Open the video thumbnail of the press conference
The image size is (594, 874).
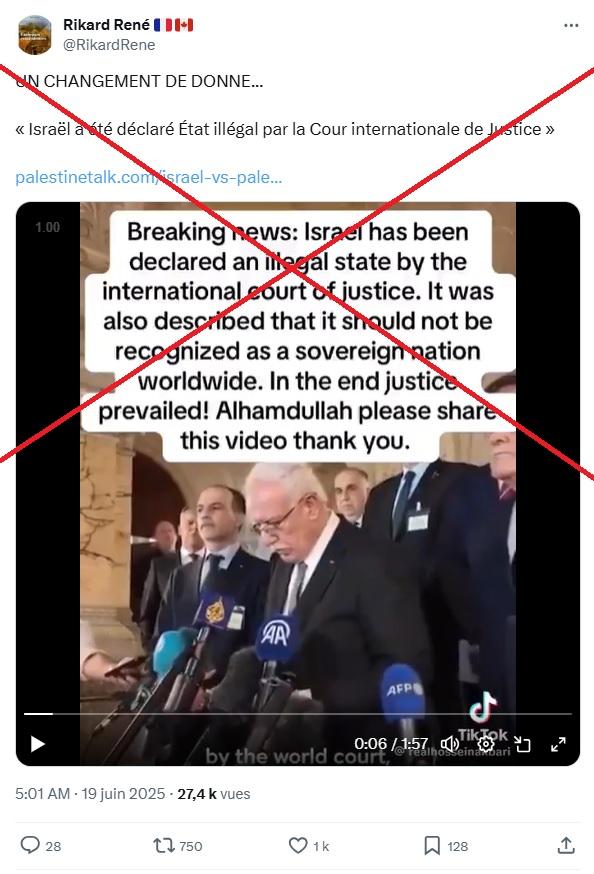click(x=298, y=483)
